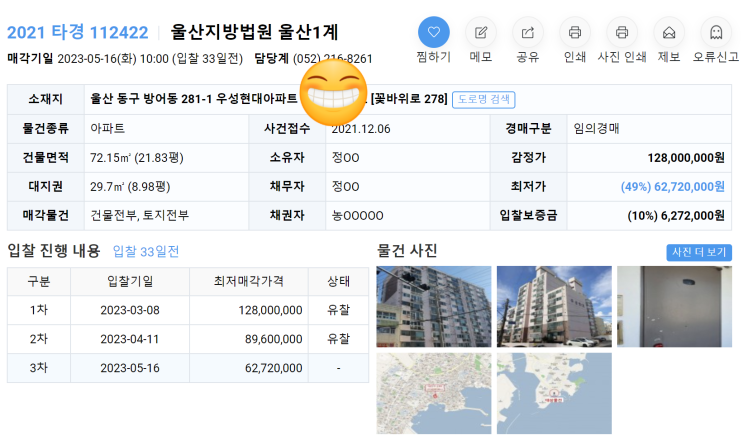
Task: Click the 입찰기일 column header
Action: click(x=130, y=282)
